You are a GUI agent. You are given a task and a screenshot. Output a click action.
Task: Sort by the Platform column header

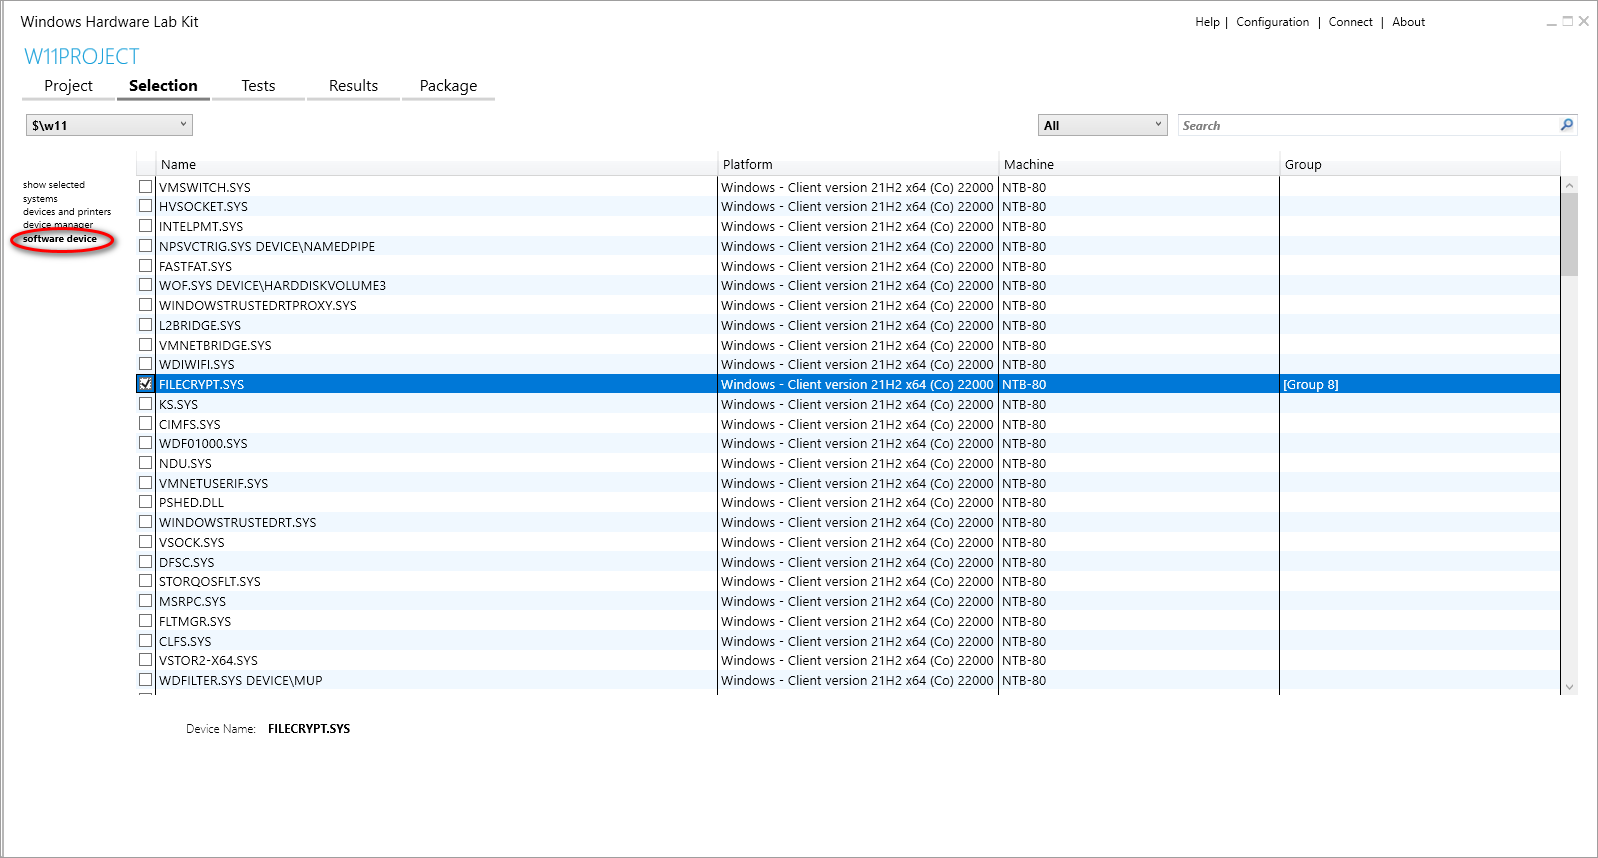[858, 164]
